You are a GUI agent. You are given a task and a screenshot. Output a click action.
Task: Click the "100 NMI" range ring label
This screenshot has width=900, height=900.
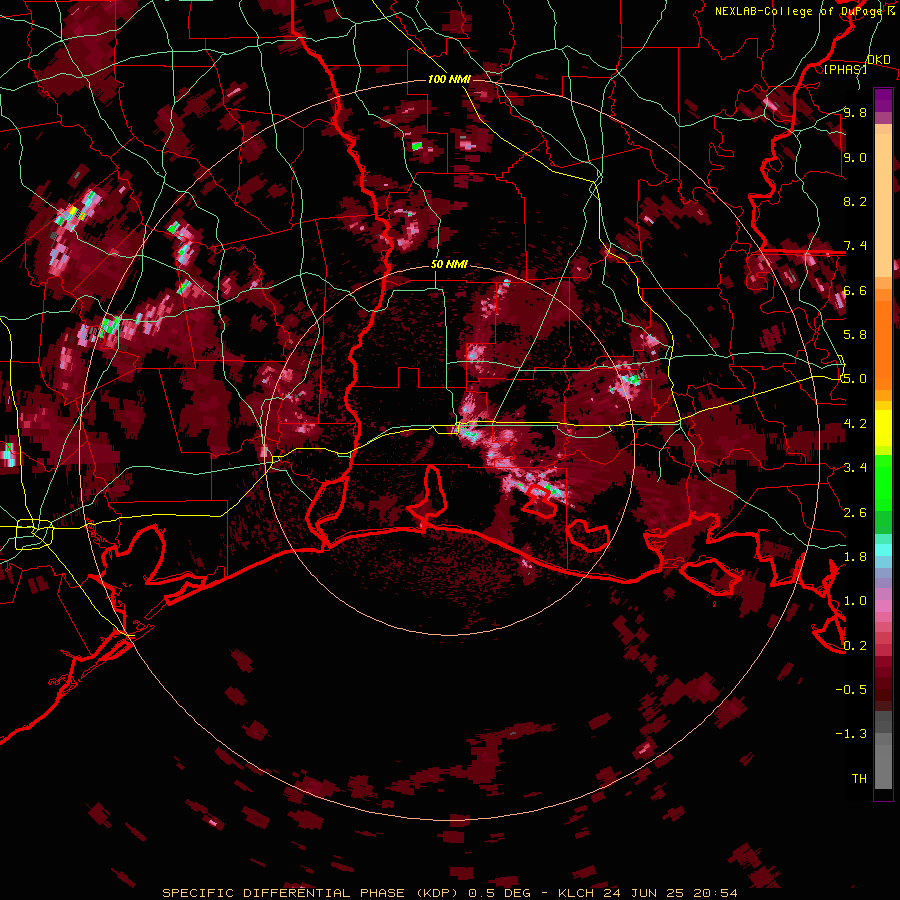click(x=449, y=79)
